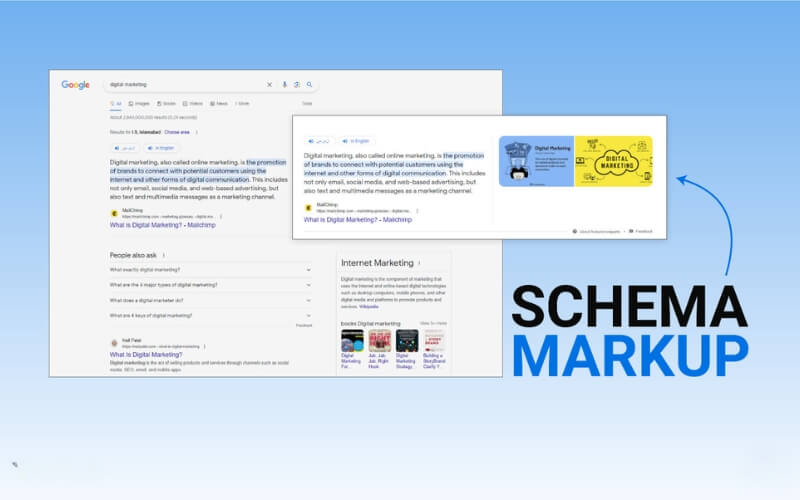Click 'books Digital marketing' section heading

(x=370, y=323)
